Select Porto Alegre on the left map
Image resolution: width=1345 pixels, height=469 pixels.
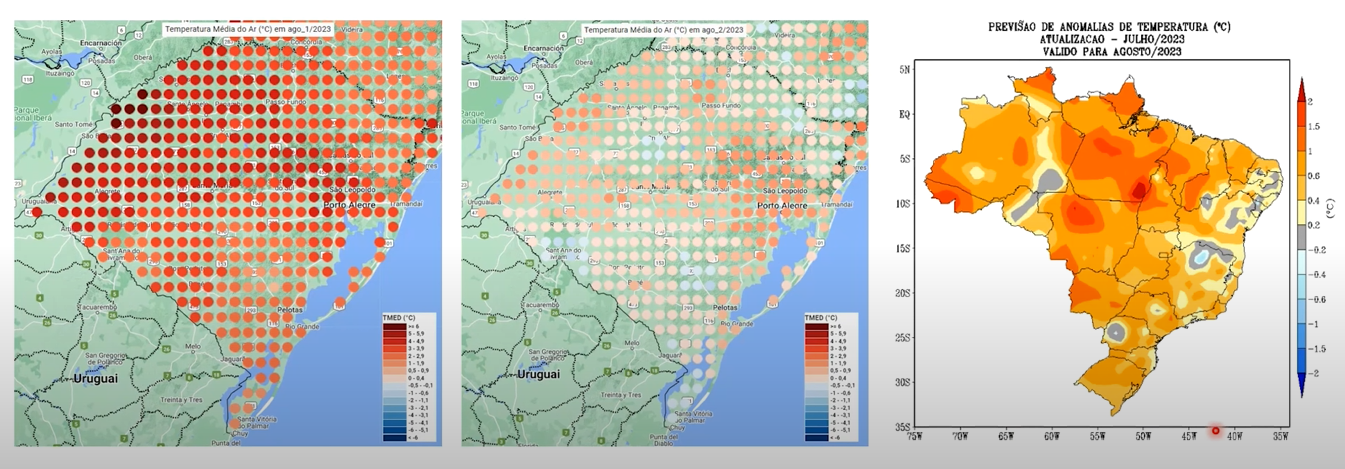pos(348,205)
